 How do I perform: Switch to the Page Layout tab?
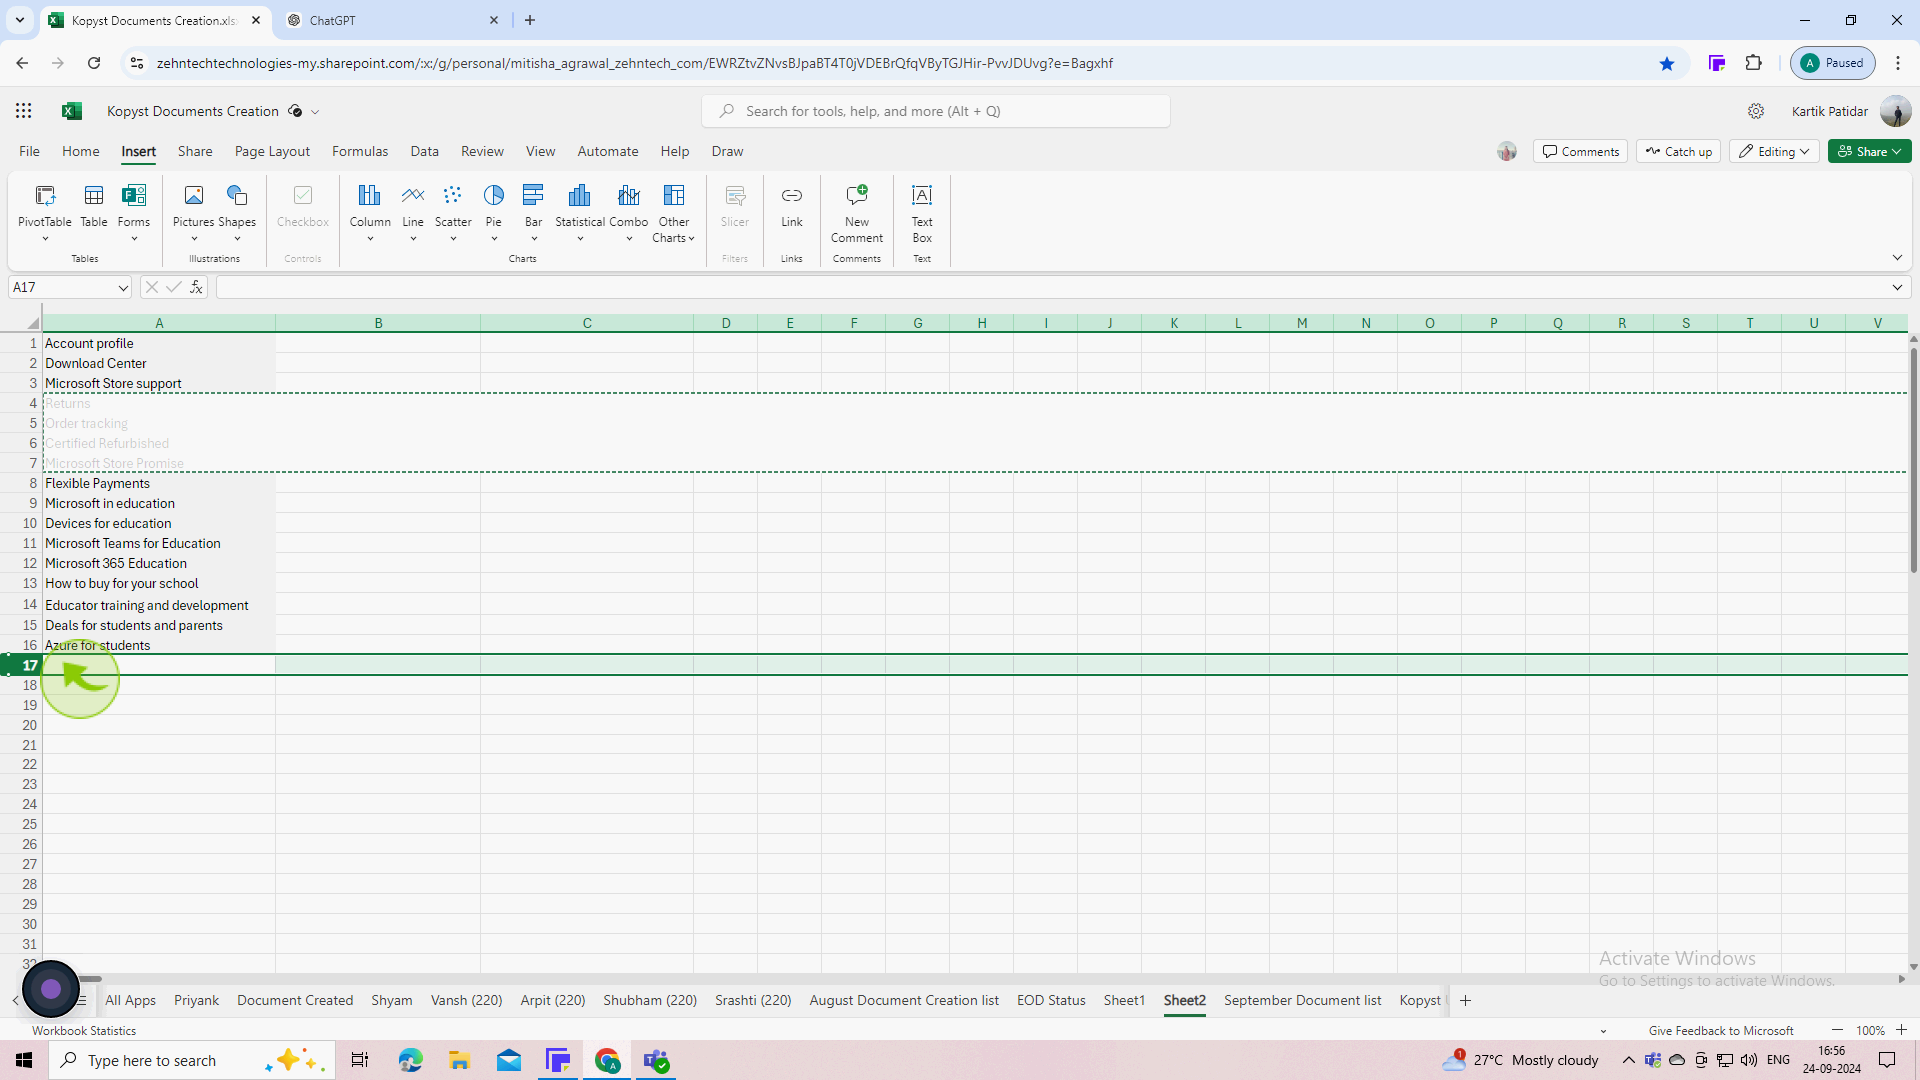click(x=272, y=151)
